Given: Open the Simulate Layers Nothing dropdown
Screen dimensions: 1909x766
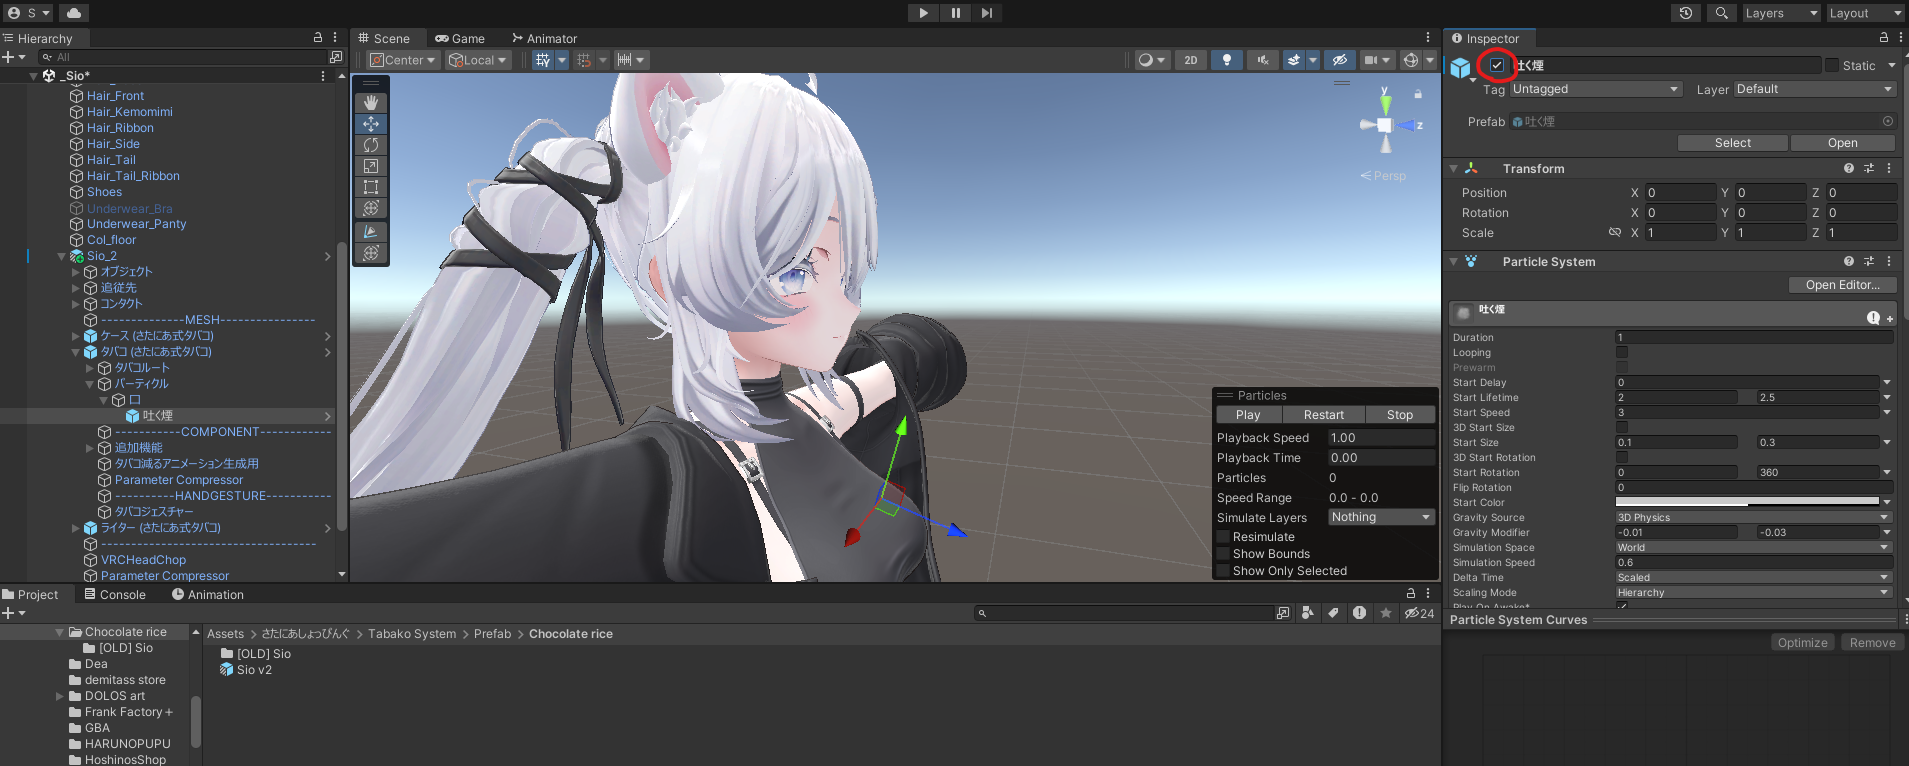Looking at the screenshot, I should point(1382,517).
